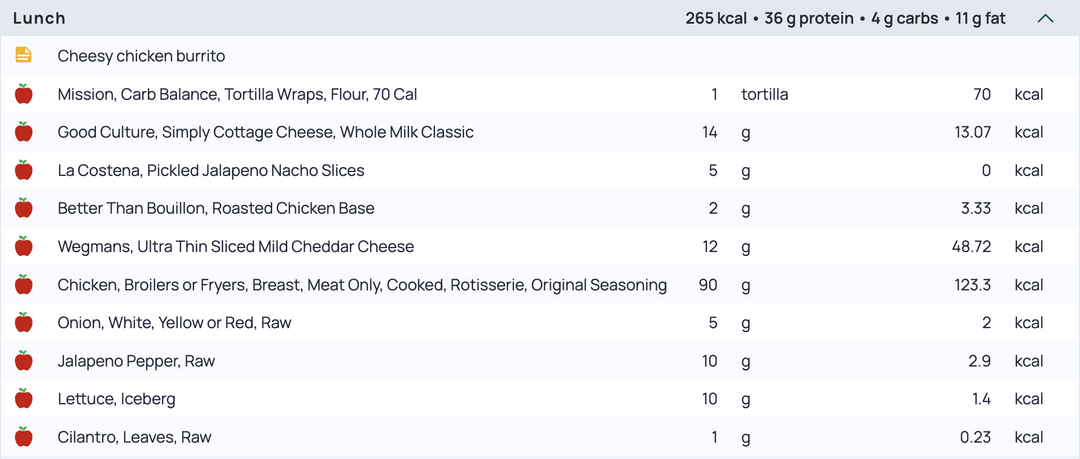Image resolution: width=1080 pixels, height=459 pixels.
Task: Click the Lunch header title
Action: click(x=39, y=19)
